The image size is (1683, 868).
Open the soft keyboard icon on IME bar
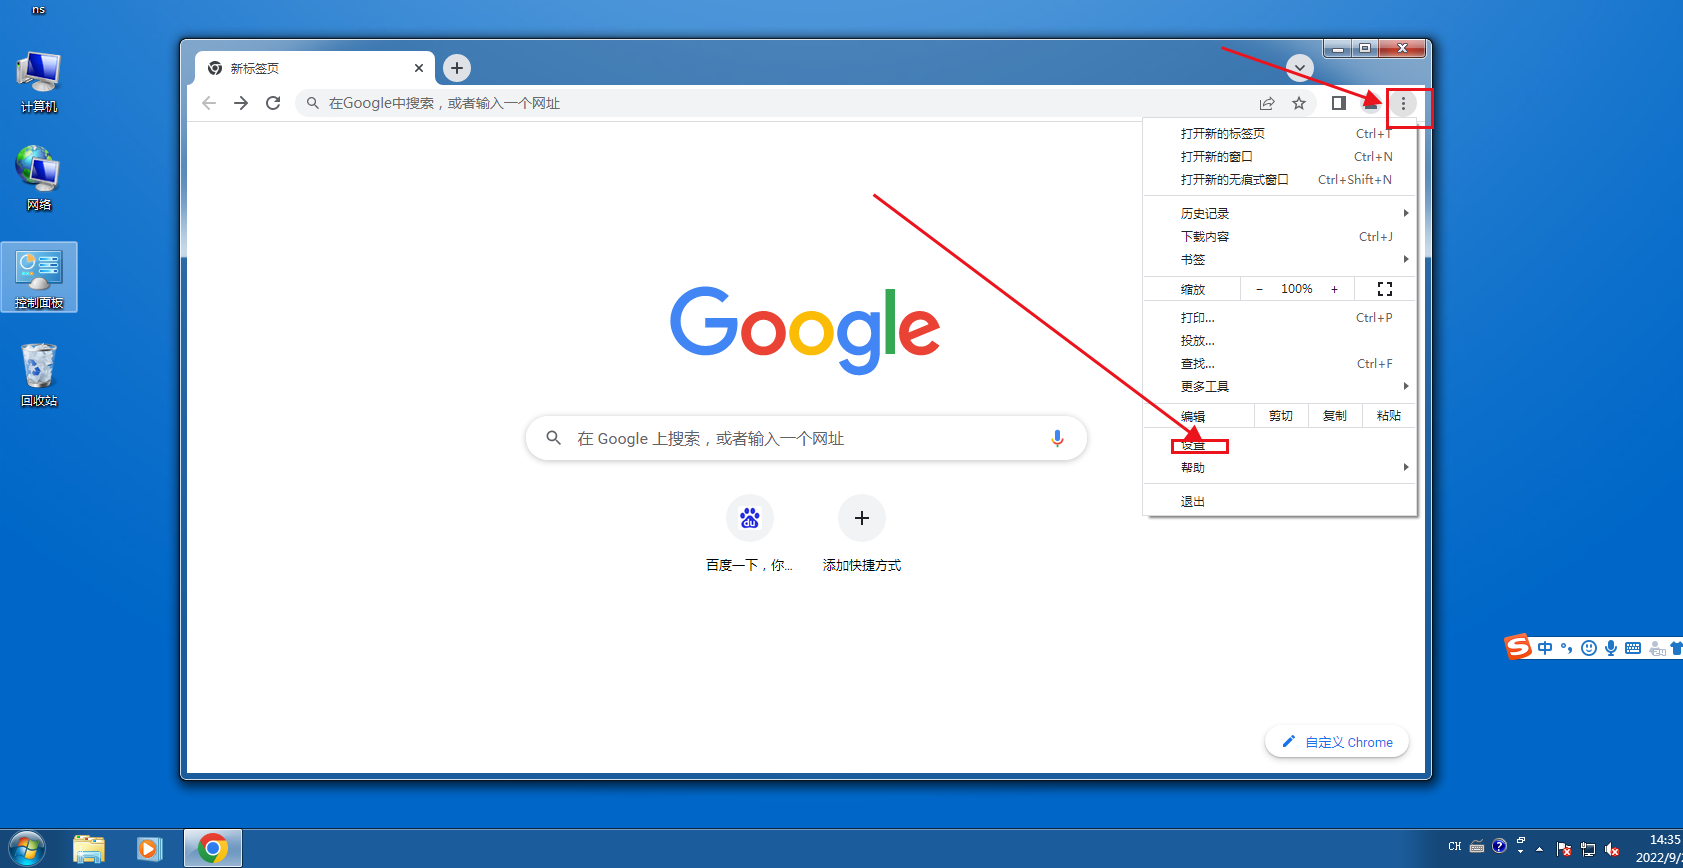pyautogui.click(x=1633, y=648)
